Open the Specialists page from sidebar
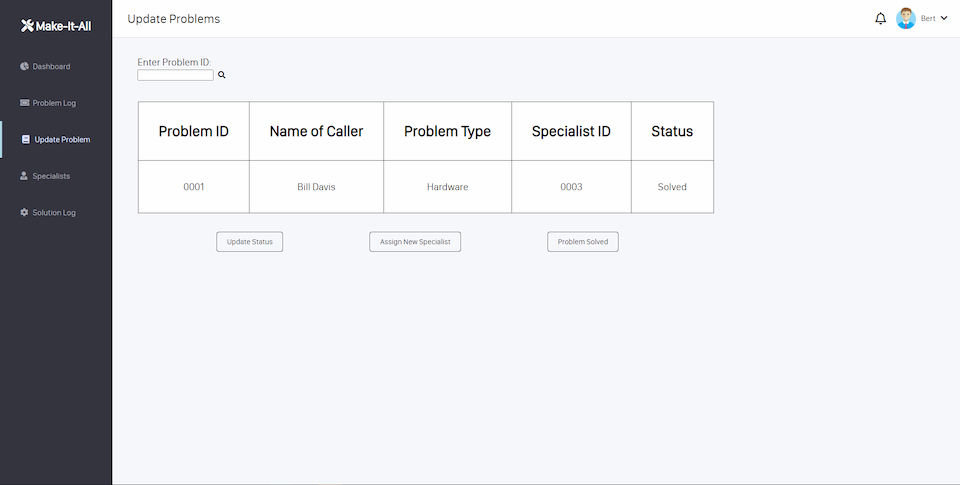This screenshot has width=960, height=485. click(50, 176)
